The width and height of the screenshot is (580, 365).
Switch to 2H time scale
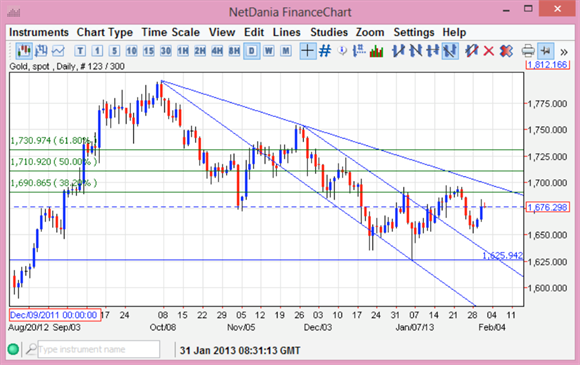[200, 51]
